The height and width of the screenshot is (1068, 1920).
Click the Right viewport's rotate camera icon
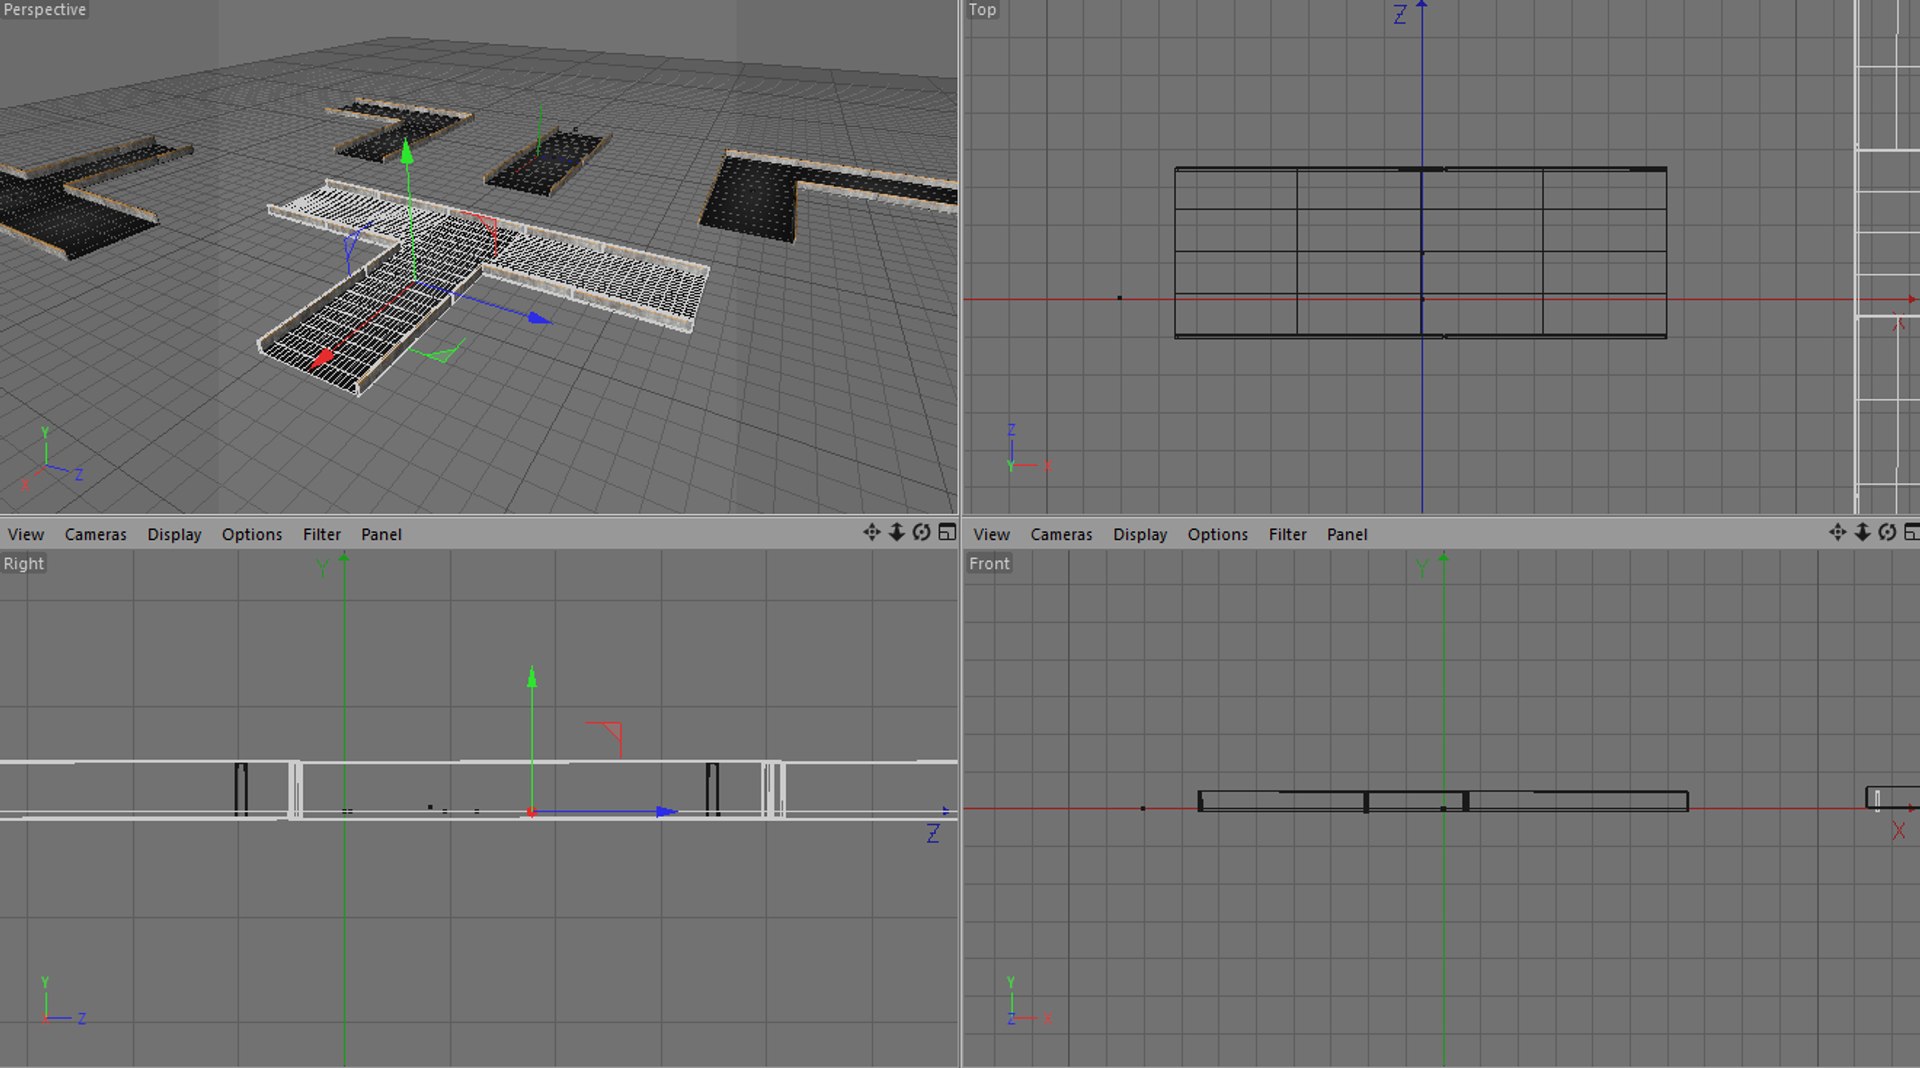(922, 532)
